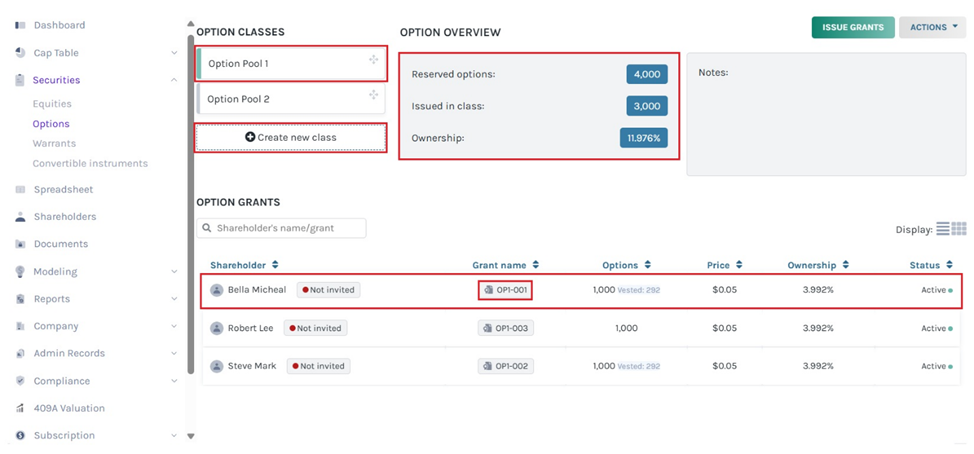The image size is (974, 454).
Task: Click the Notes text area
Action: pos(826,114)
